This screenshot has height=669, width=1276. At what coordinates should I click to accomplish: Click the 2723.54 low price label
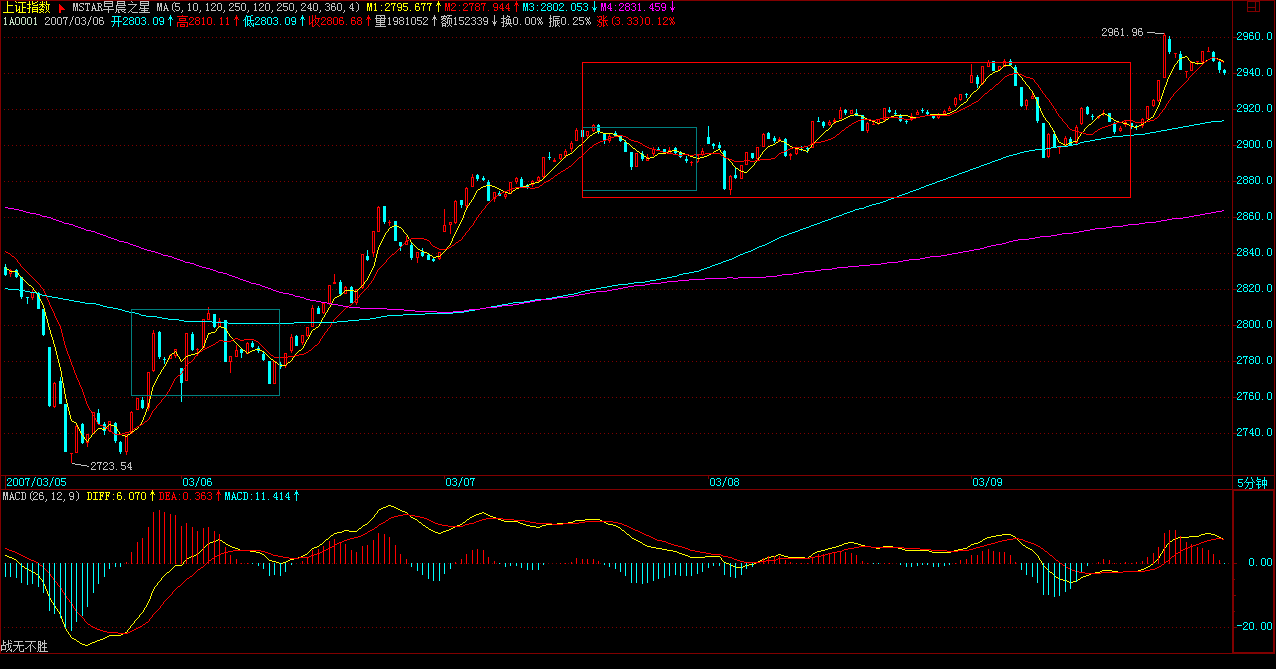[x=111, y=466]
